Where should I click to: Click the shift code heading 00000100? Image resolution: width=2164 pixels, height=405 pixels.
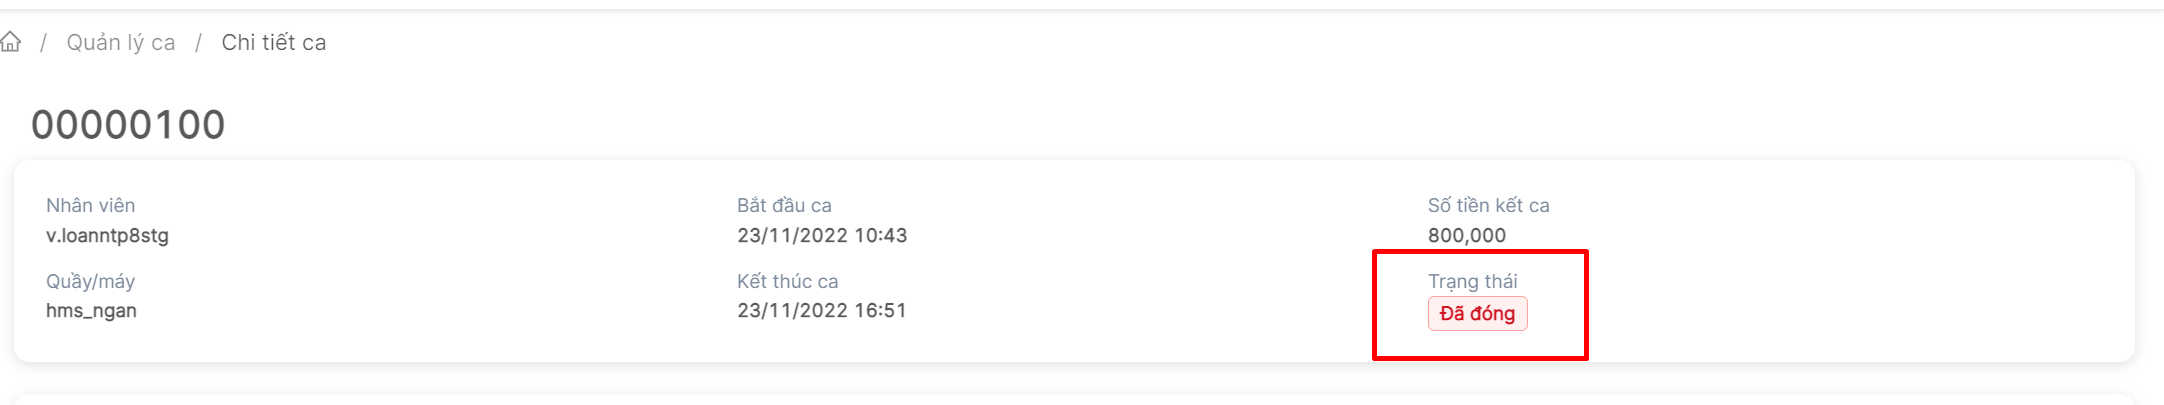(128, 125)
